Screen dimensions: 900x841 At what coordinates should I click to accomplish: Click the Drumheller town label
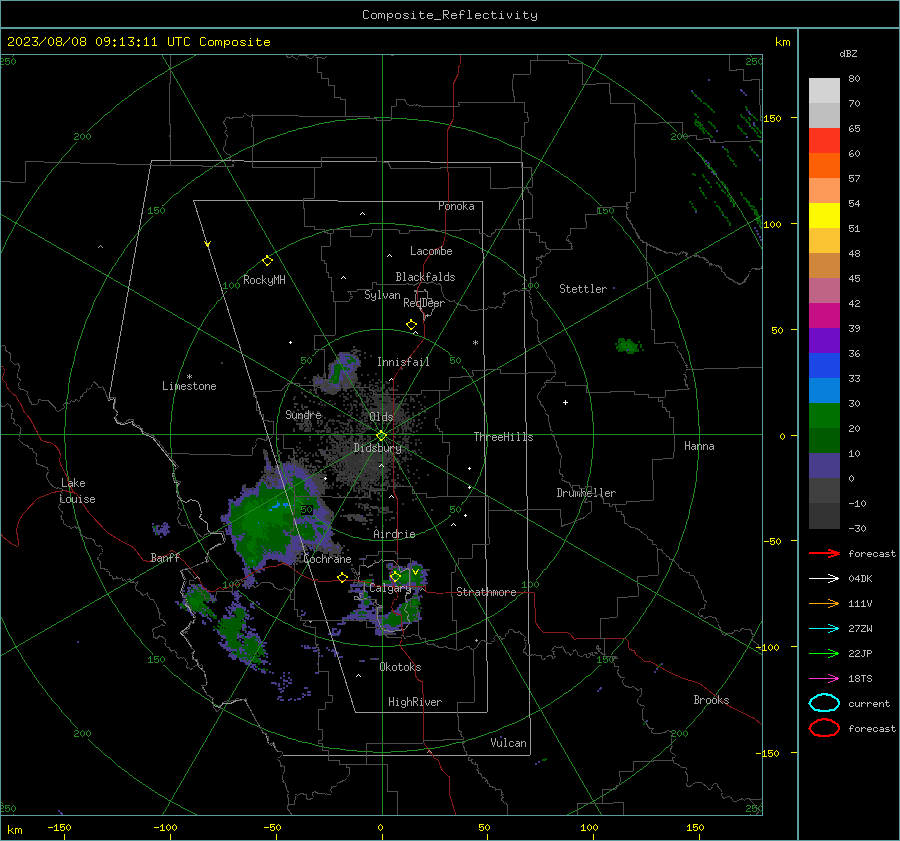tap(586, 493)
